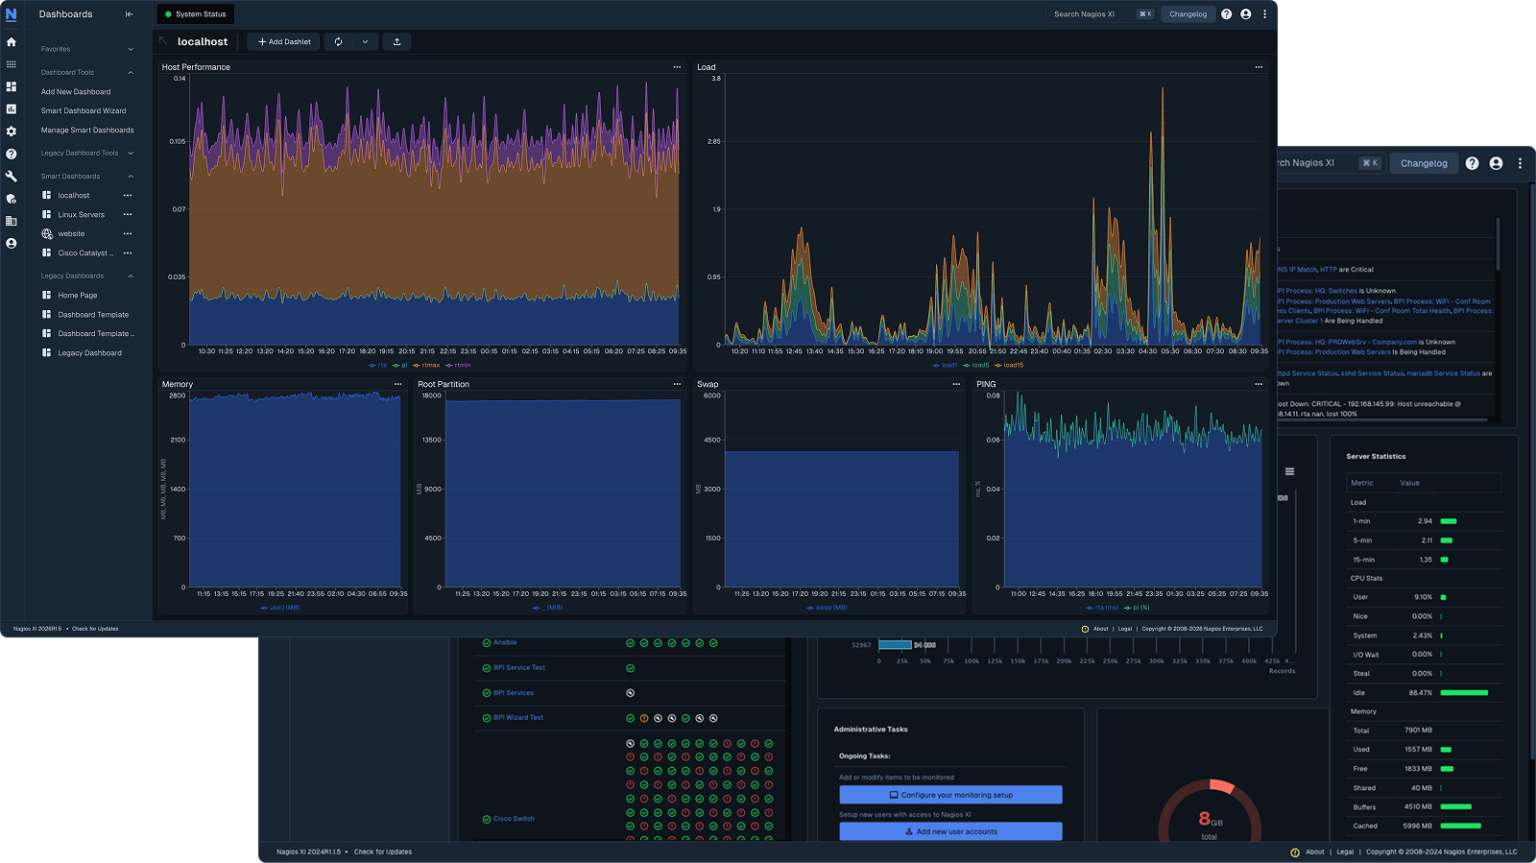Click the Nagios N logo in front window

pyautogui.click(x=11, y=15)
